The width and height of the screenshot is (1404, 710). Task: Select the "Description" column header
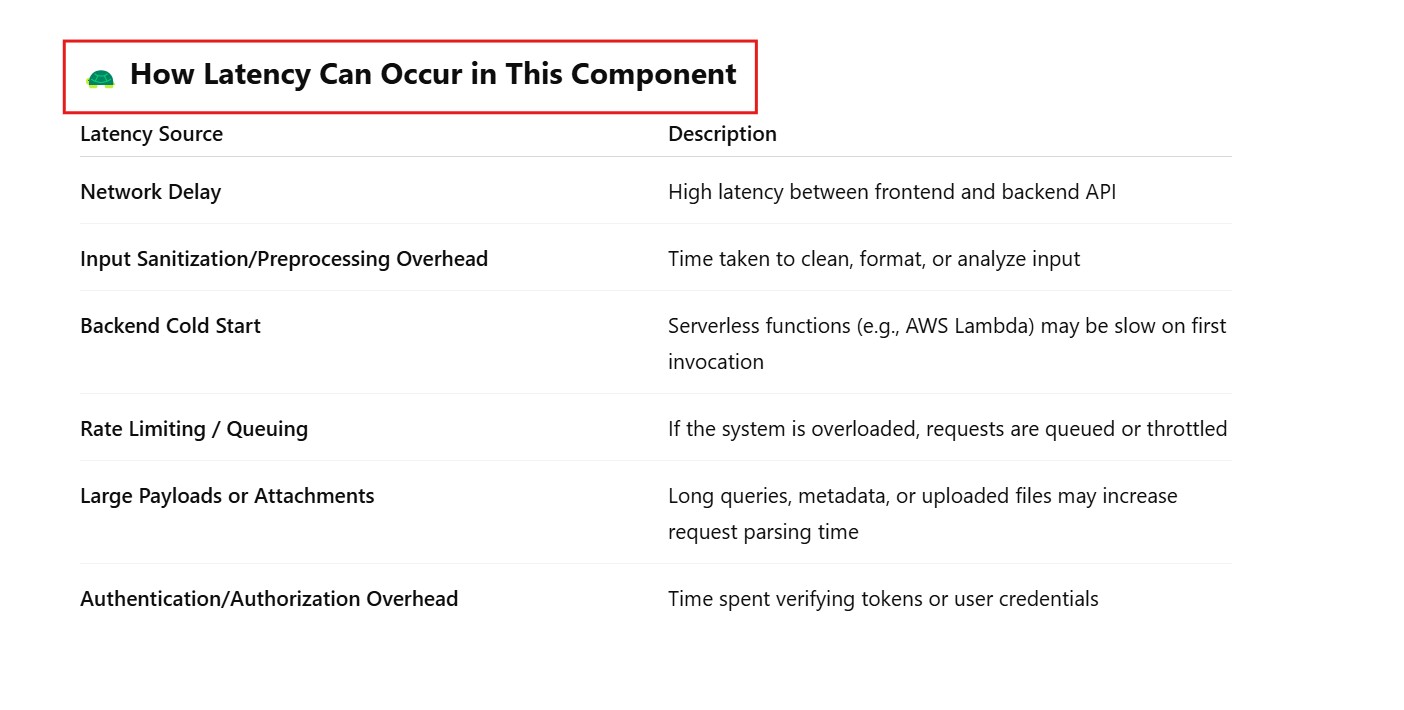(x=722, y=134)
